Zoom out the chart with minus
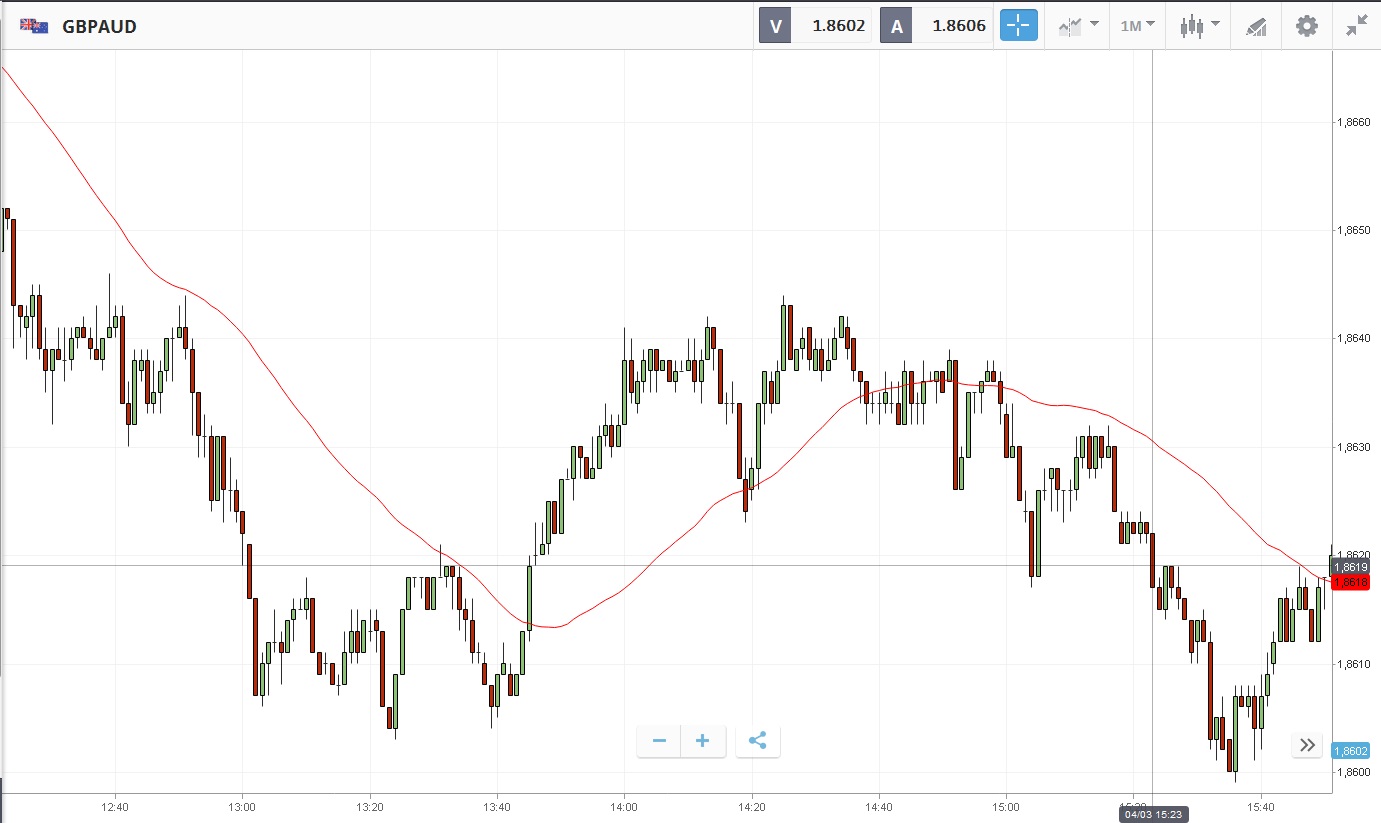Screen dimensions: 1381x823 (659, 741)
